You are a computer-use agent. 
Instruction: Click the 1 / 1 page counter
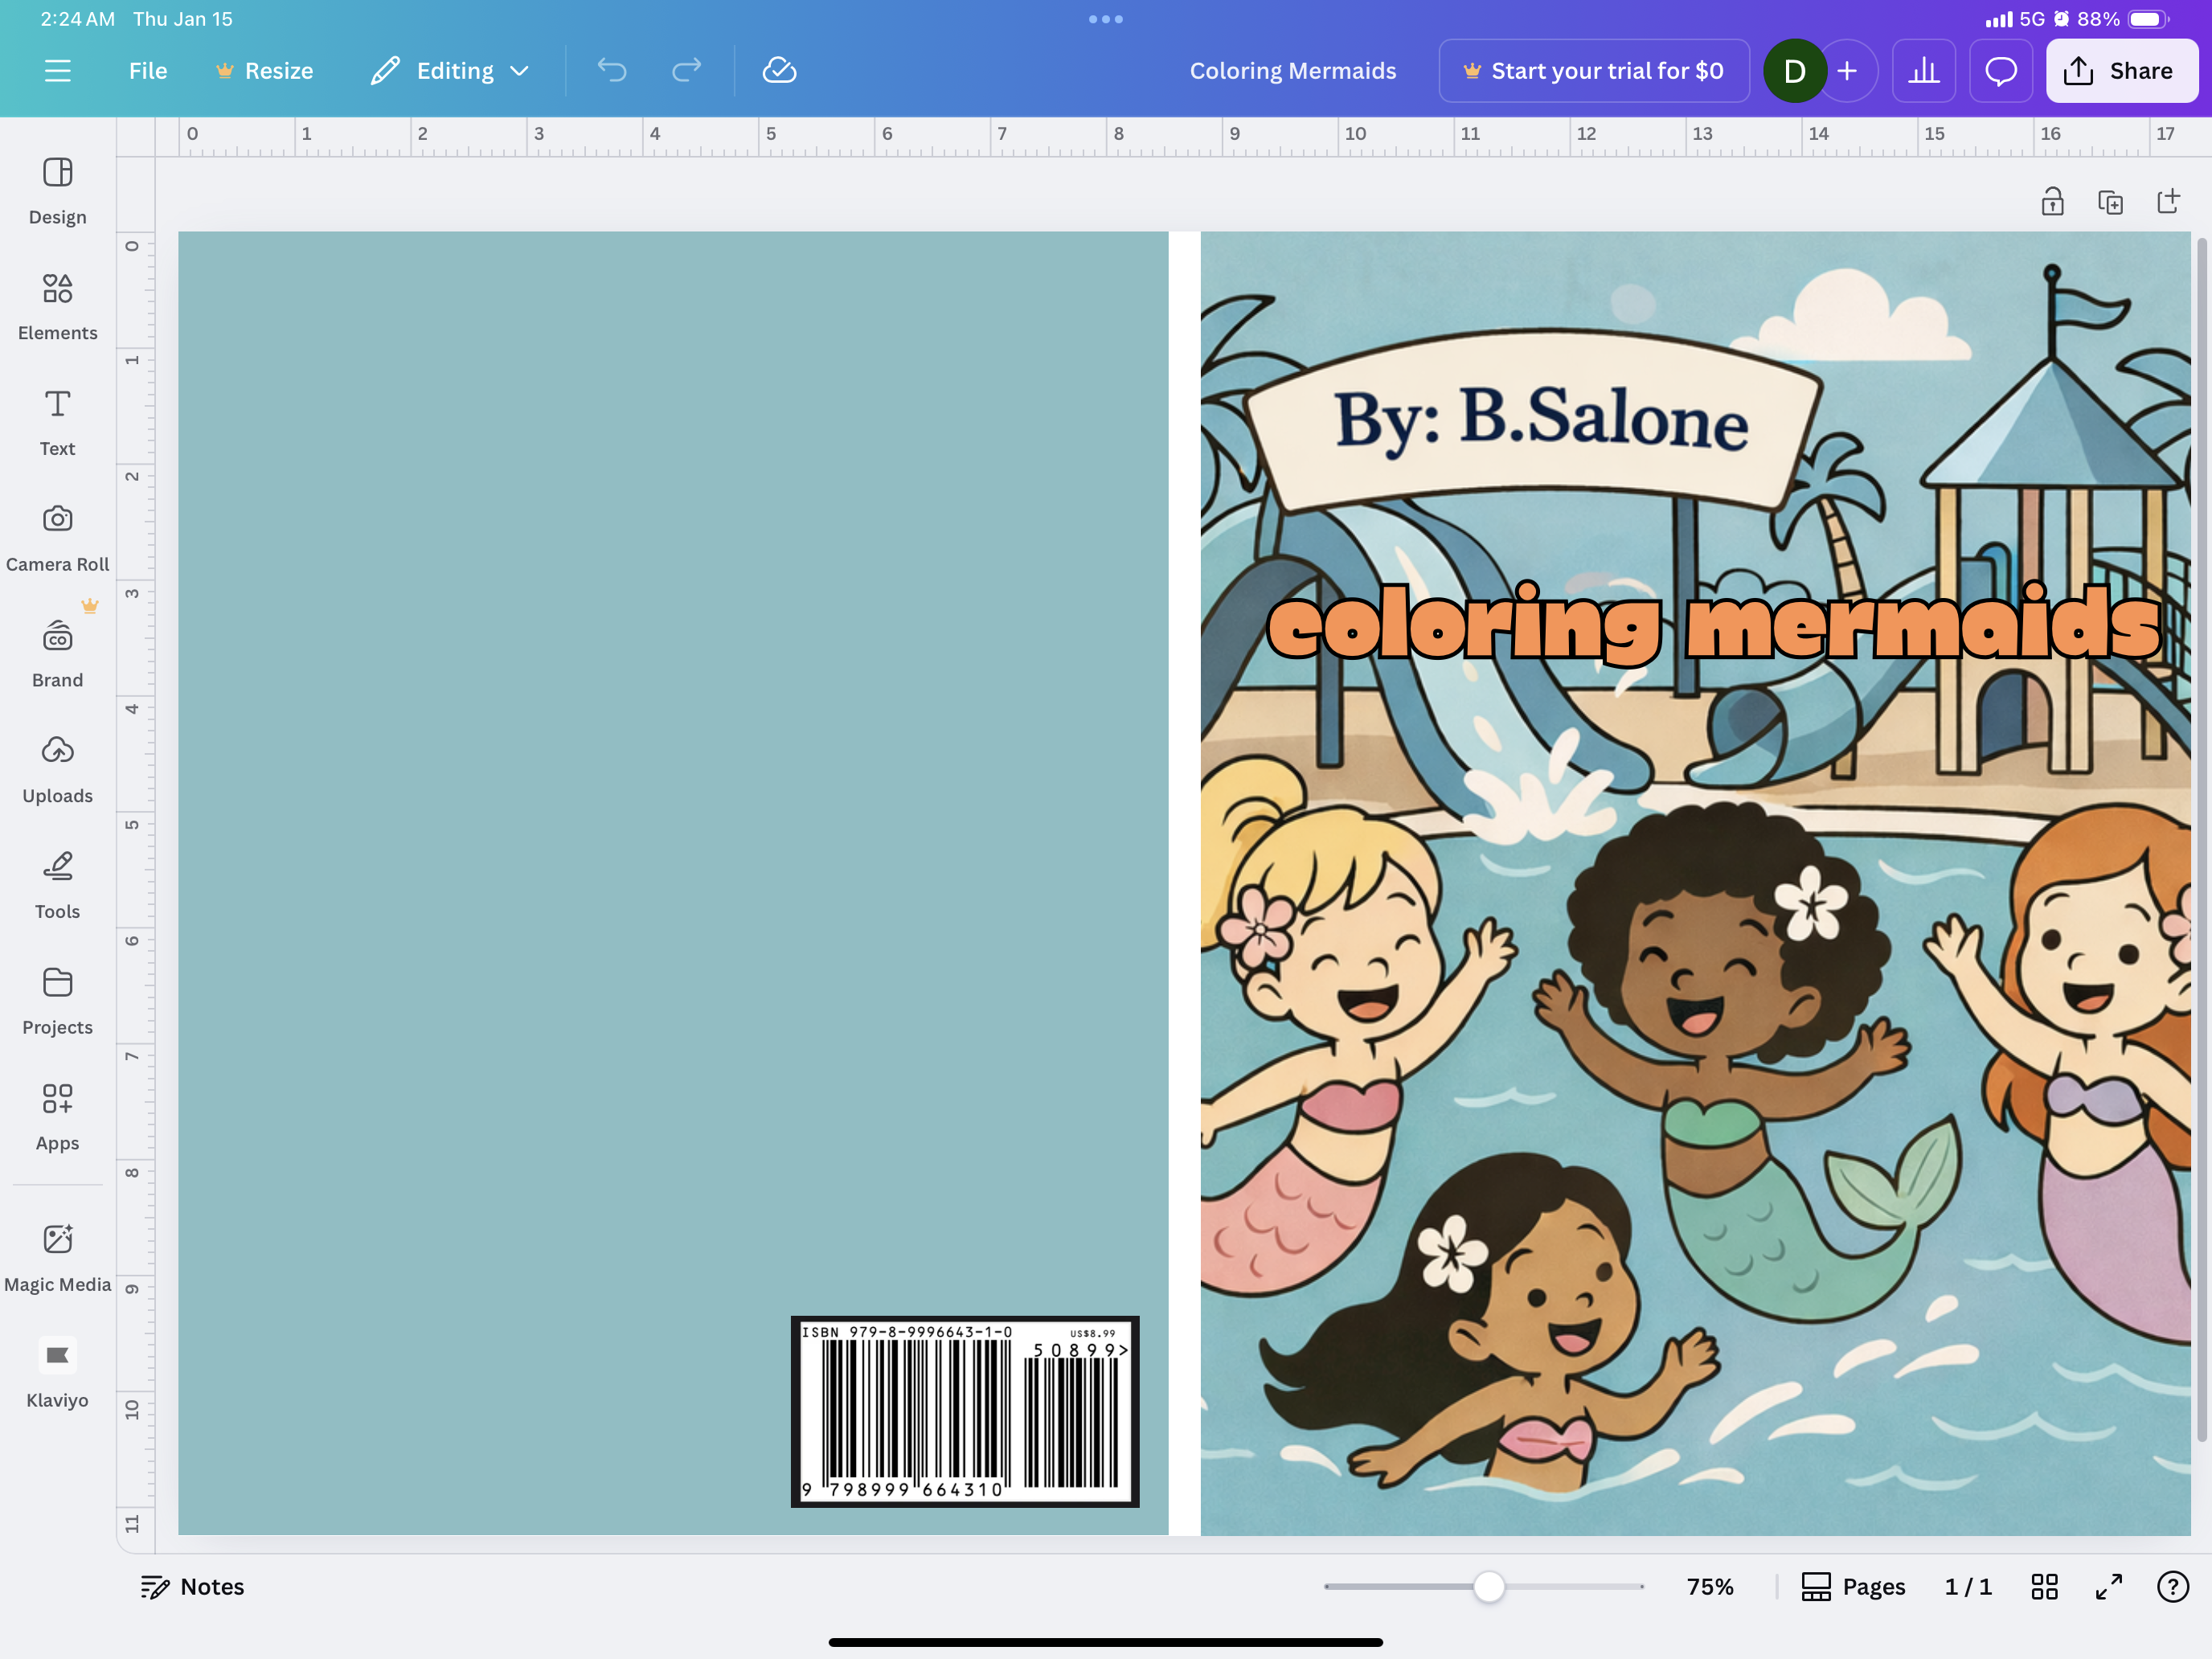pyautogui.click(x=1968, y=1587)
